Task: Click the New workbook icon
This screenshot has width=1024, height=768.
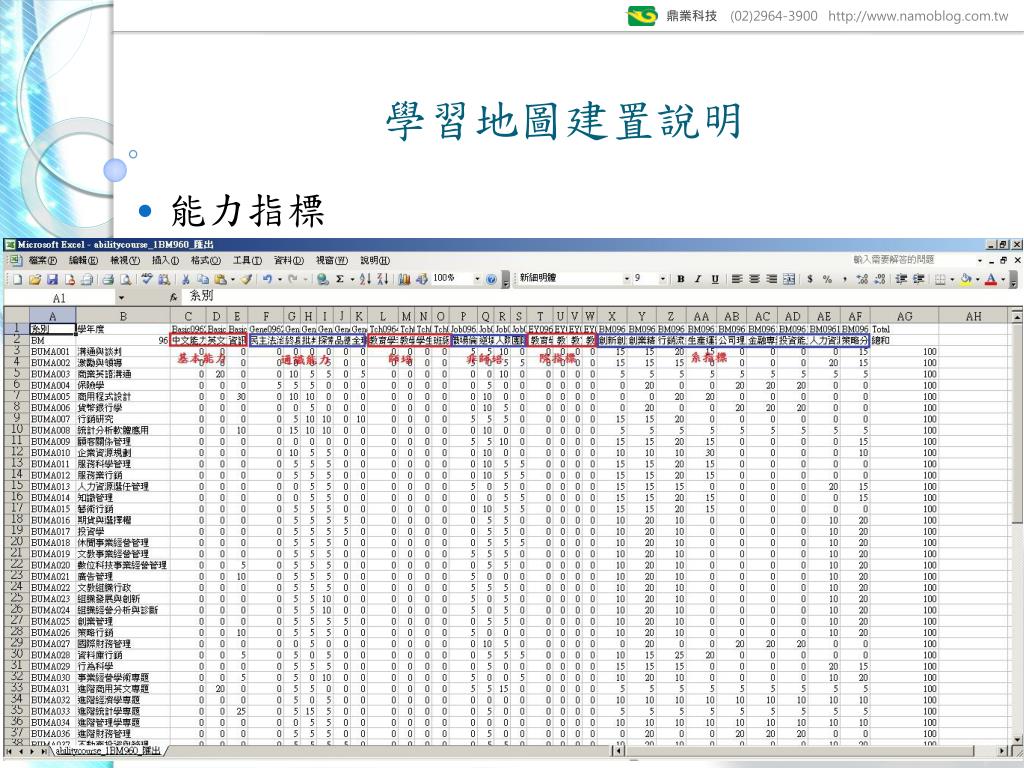Action: coord(17,280)
